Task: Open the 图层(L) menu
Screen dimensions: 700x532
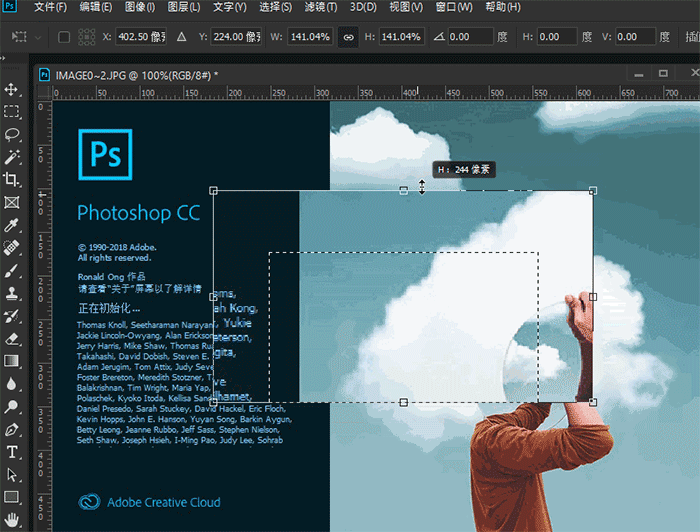Action: 184,7
